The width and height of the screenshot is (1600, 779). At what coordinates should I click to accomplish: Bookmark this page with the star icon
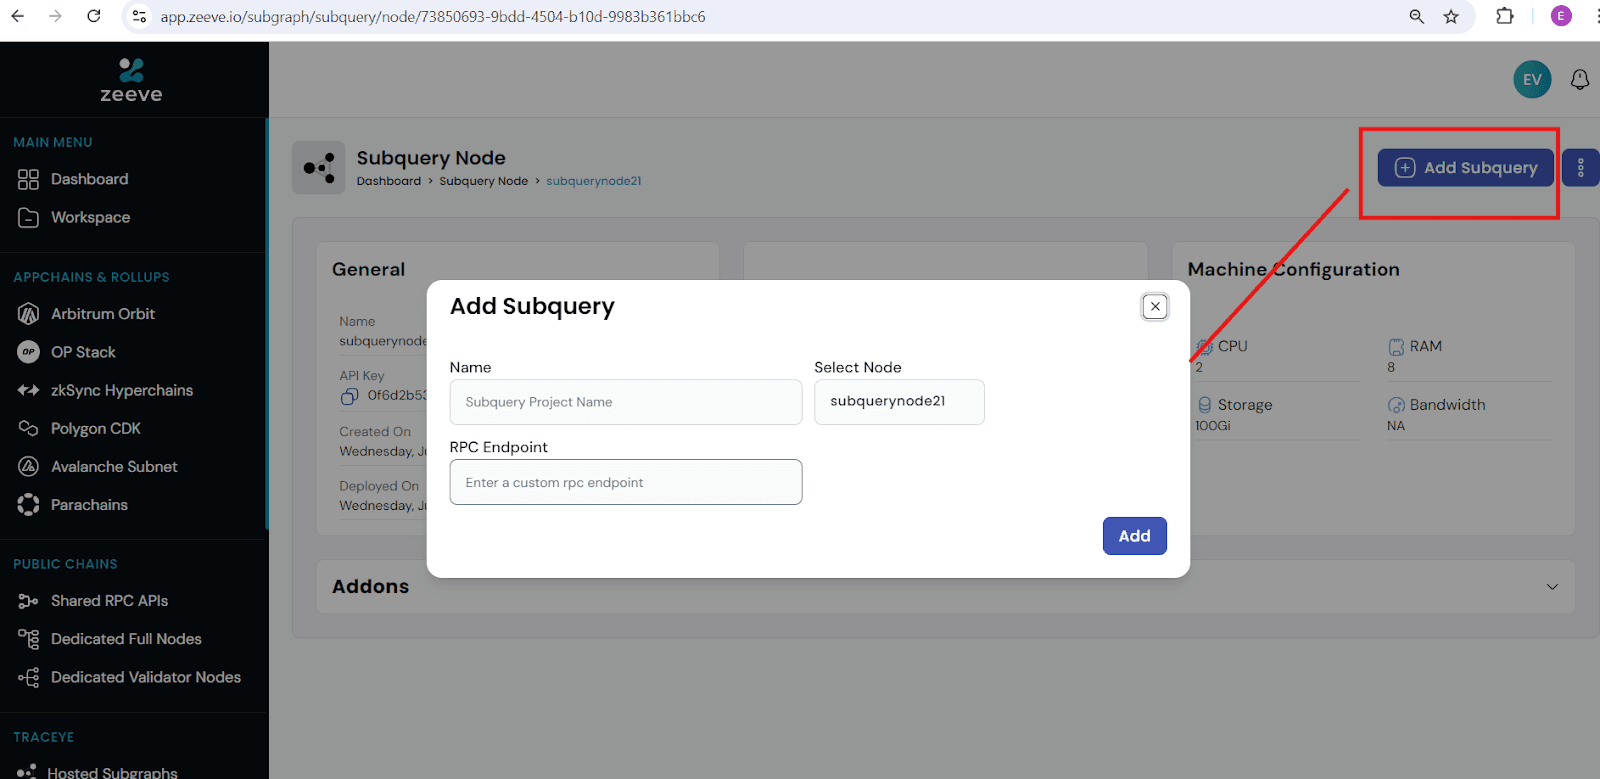[1451, 16]
